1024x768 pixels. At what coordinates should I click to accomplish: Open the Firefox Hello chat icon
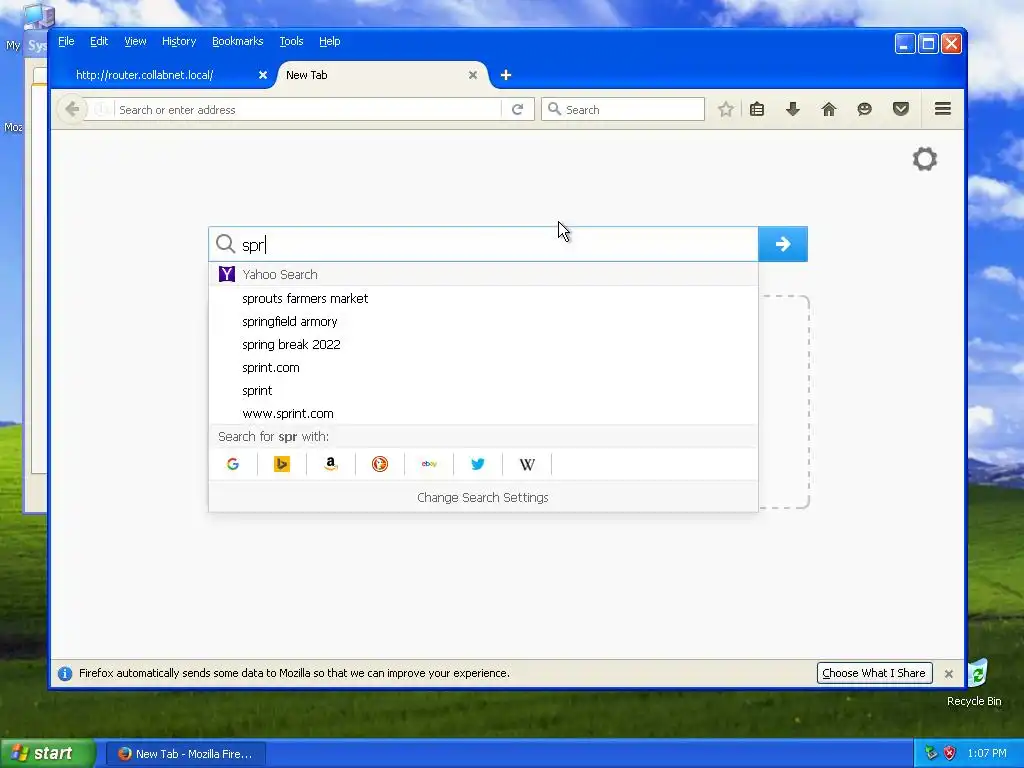865,109
